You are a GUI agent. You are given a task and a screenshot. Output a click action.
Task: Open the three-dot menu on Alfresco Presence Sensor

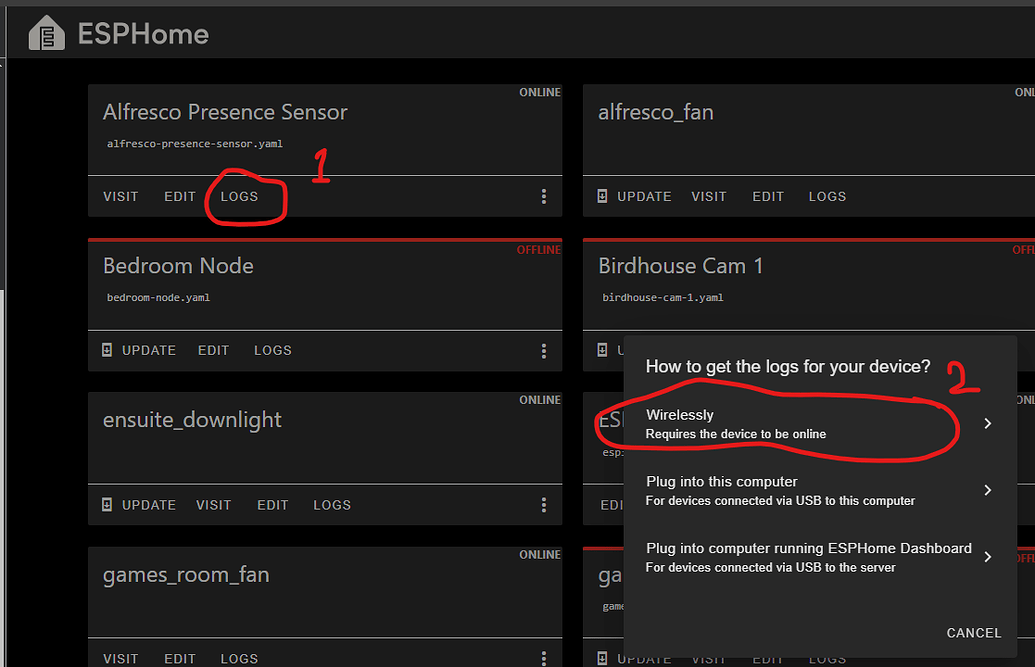(x=544, y=196)
